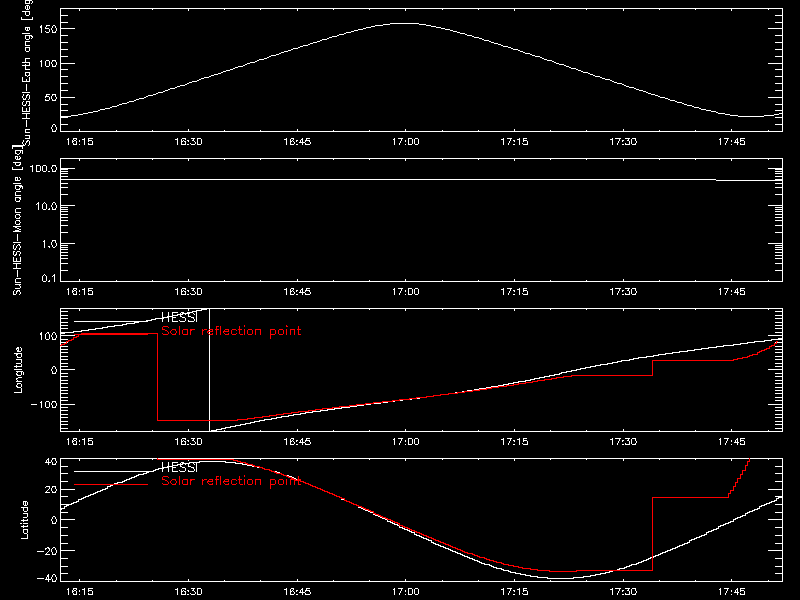800x600 pixels.
Task: Click 17:00 time label under Latitude plot
Action: (x=406, y=592)
